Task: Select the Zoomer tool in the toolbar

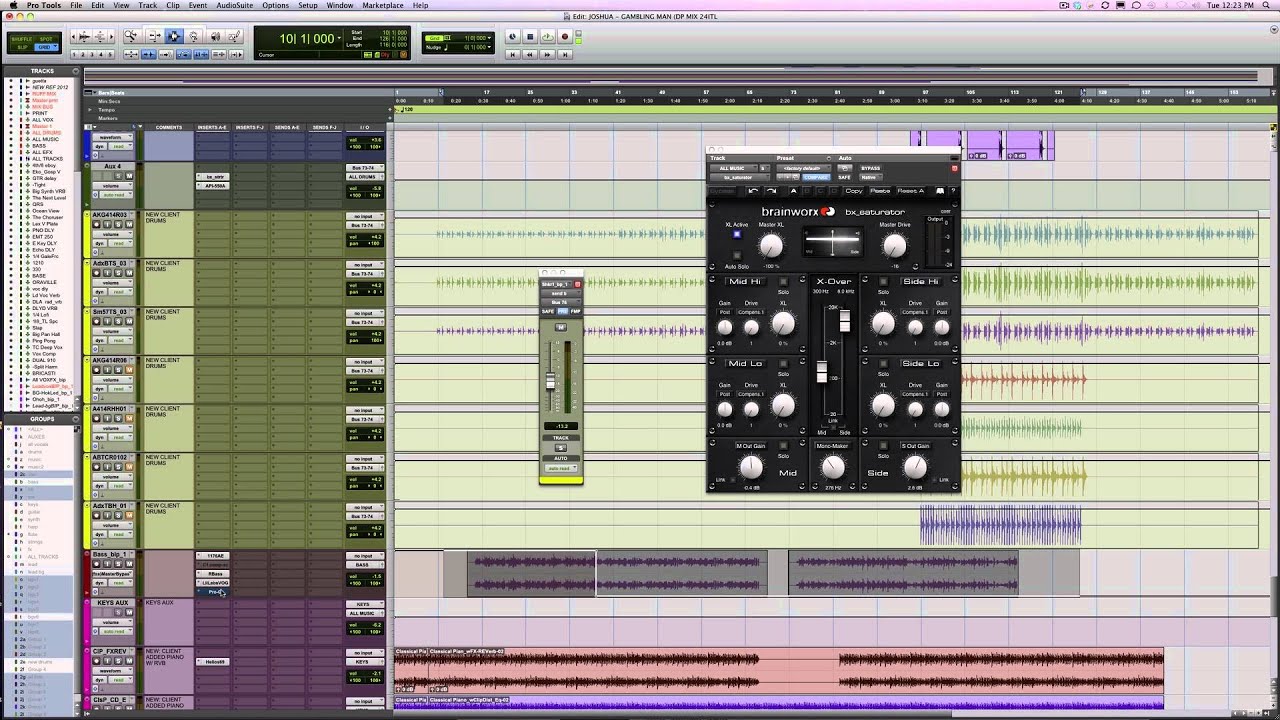Action: (x=131, y=37)
